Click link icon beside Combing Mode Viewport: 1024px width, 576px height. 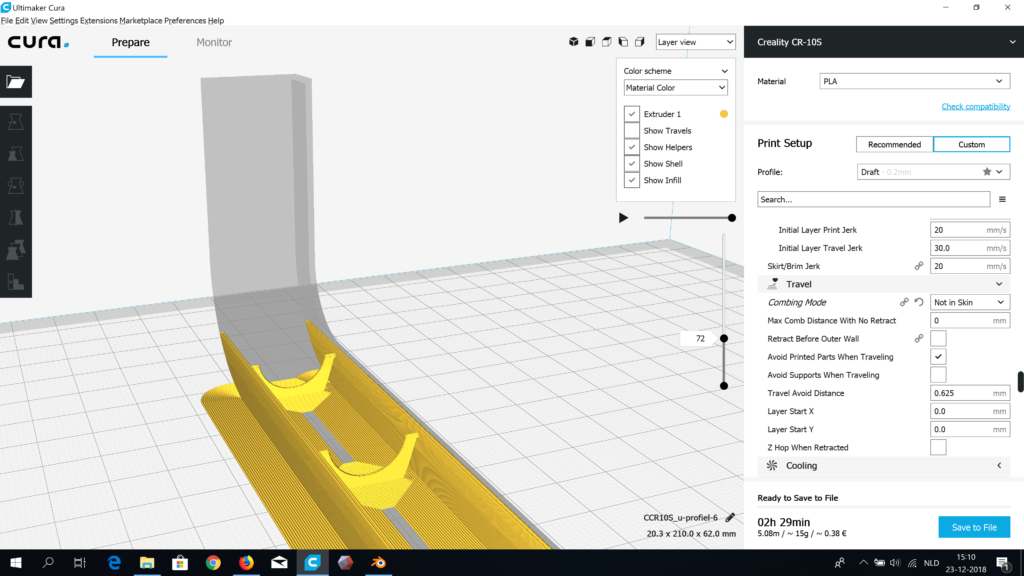coord(904,302)
